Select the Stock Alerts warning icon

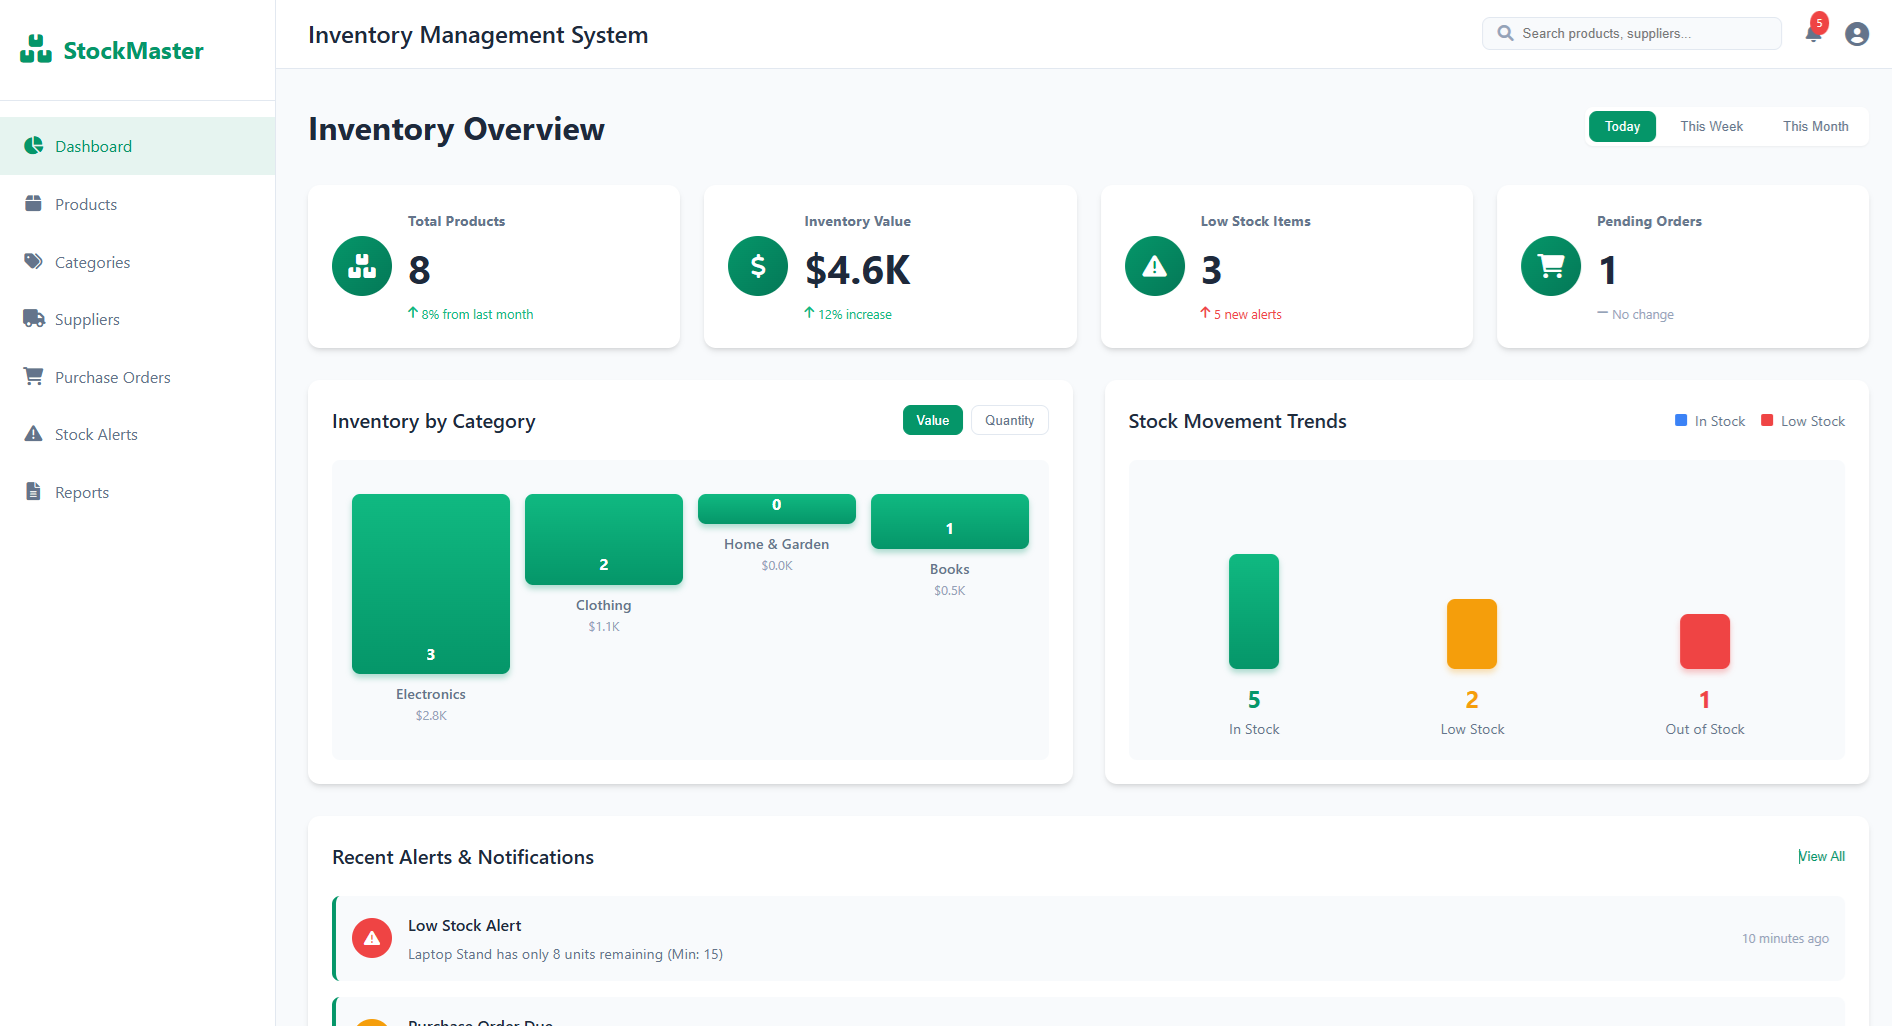(x=35, y=433)
